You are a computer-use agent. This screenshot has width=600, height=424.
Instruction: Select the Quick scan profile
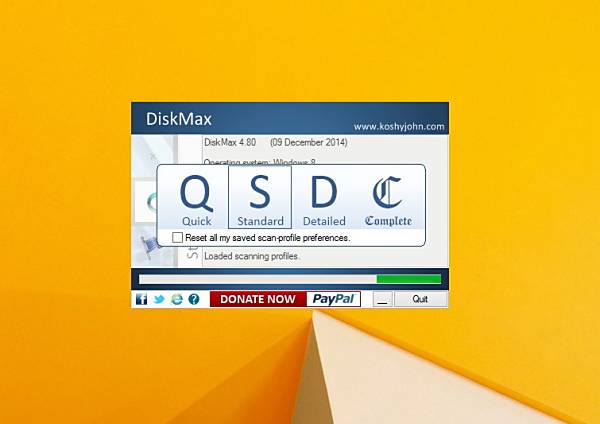point(196,198)
